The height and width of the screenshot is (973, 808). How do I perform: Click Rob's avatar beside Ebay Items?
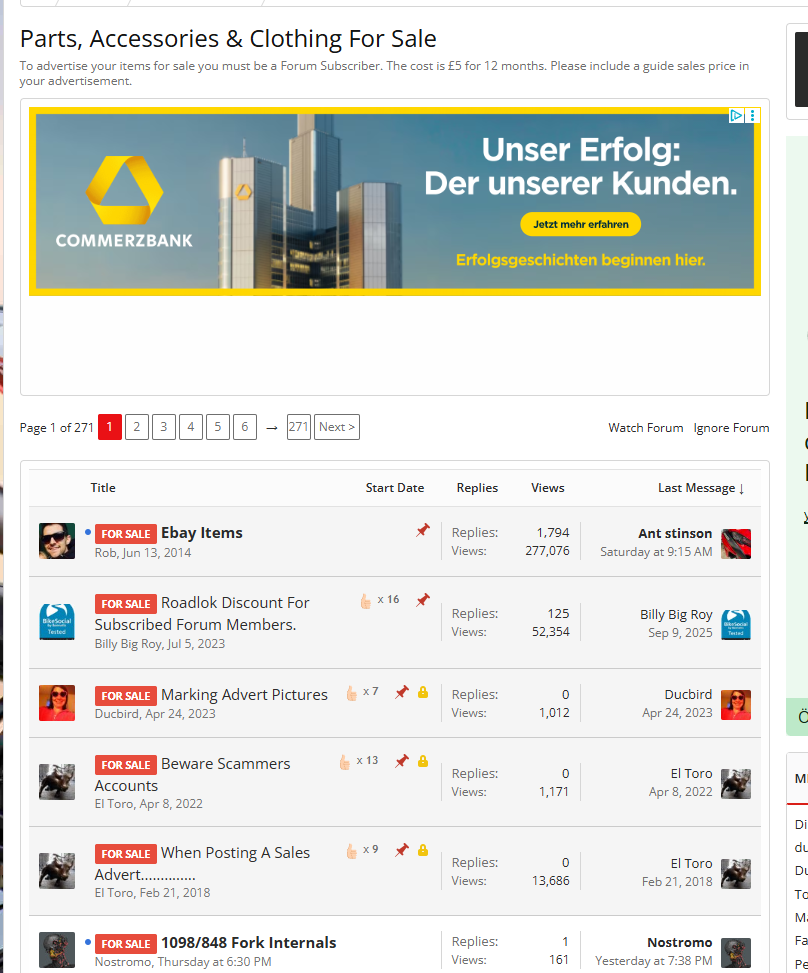tap(57, 541)
